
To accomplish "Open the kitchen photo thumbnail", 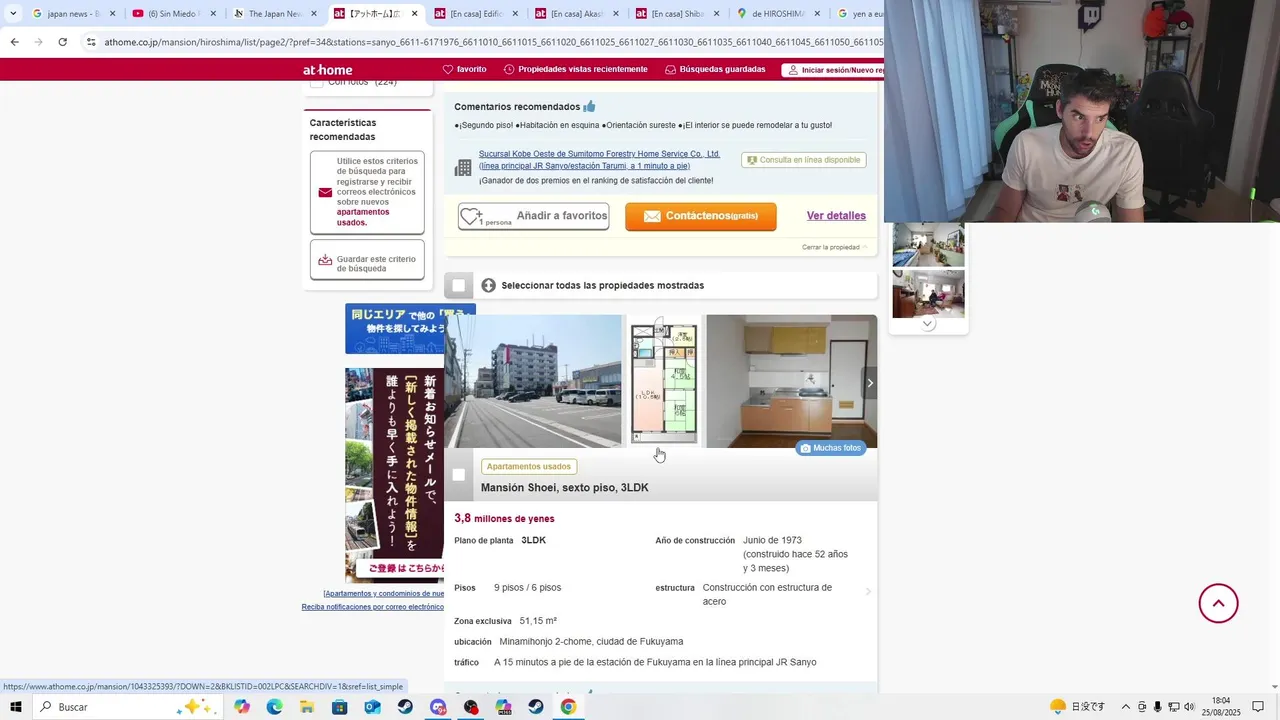I will [x=791, y=381].
